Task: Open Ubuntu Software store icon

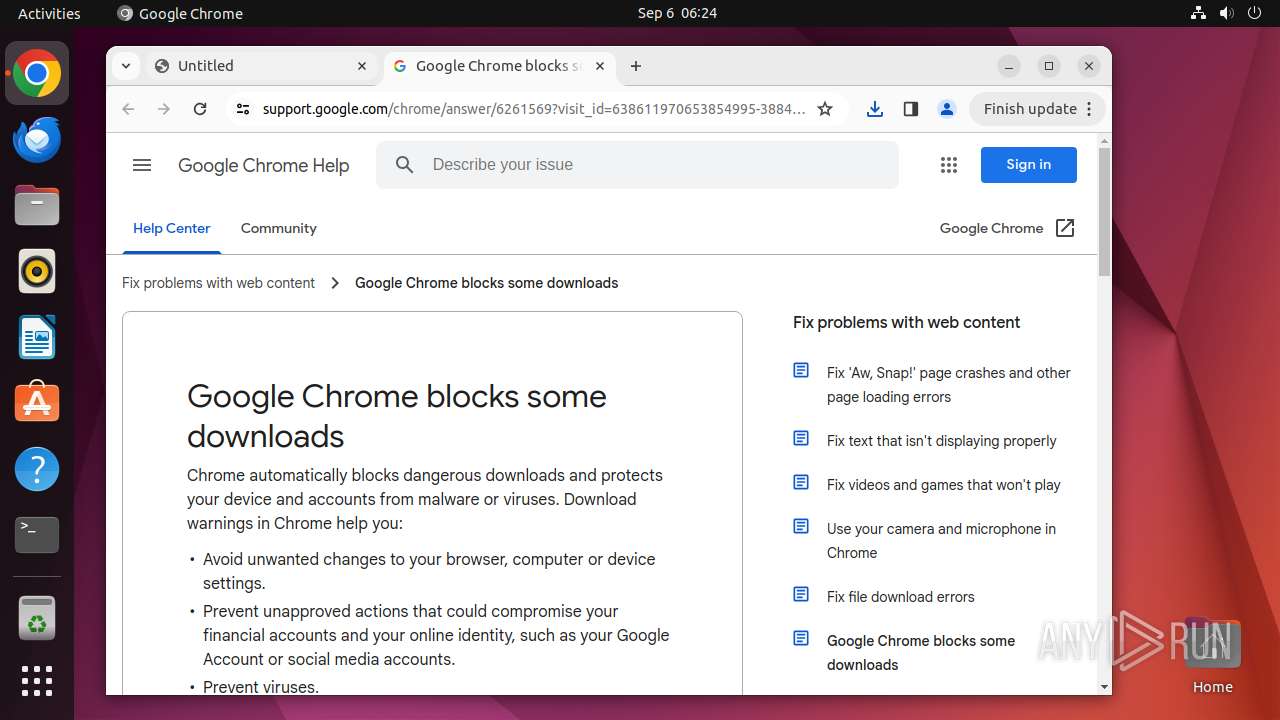Action: click(37, 403)
